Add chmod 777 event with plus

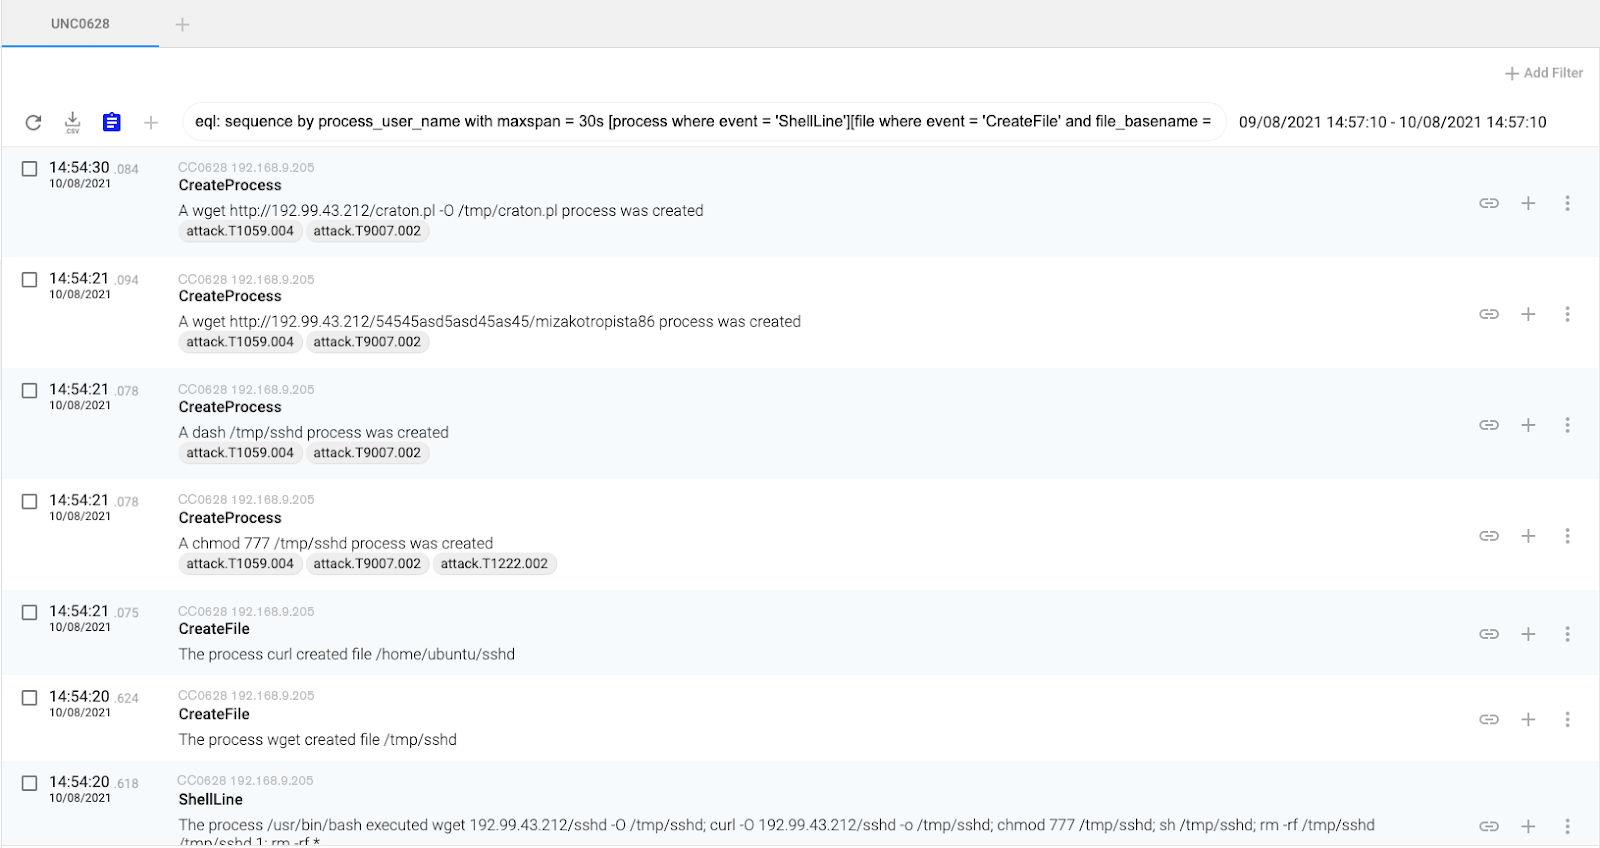tap(1528, 536)
